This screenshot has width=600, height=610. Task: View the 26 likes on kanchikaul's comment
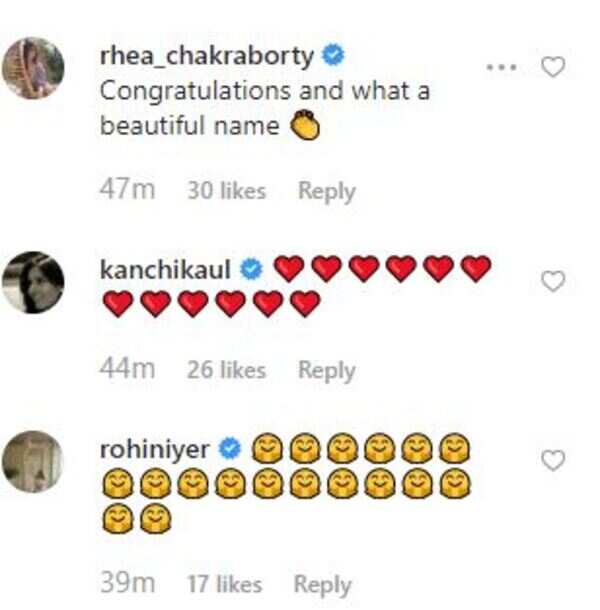[x=226, y=370]
